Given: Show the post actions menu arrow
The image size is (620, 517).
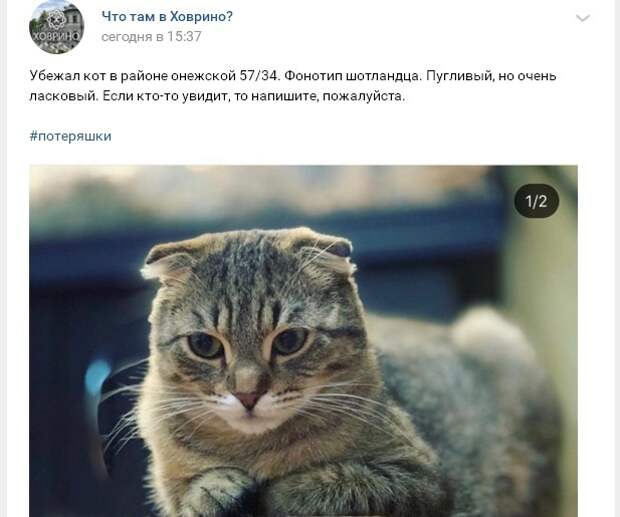Looking at the screenshot, I should [583, 18].
